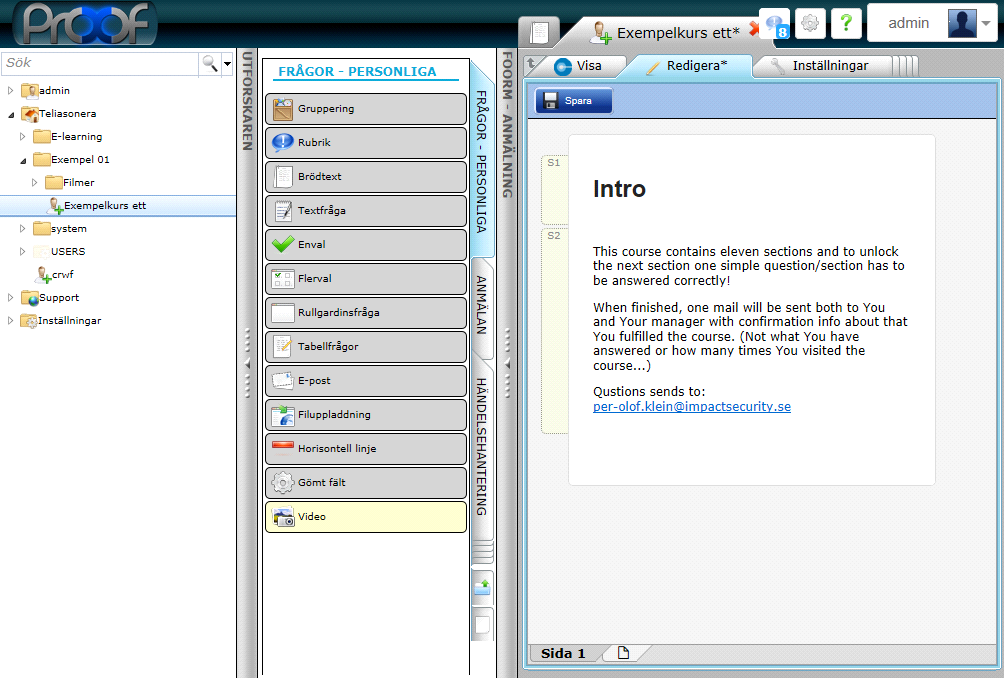This screenshot has height=678, width=1004.
Task: Click the Gruppering question type icon
Action: (x=282, y=109)
